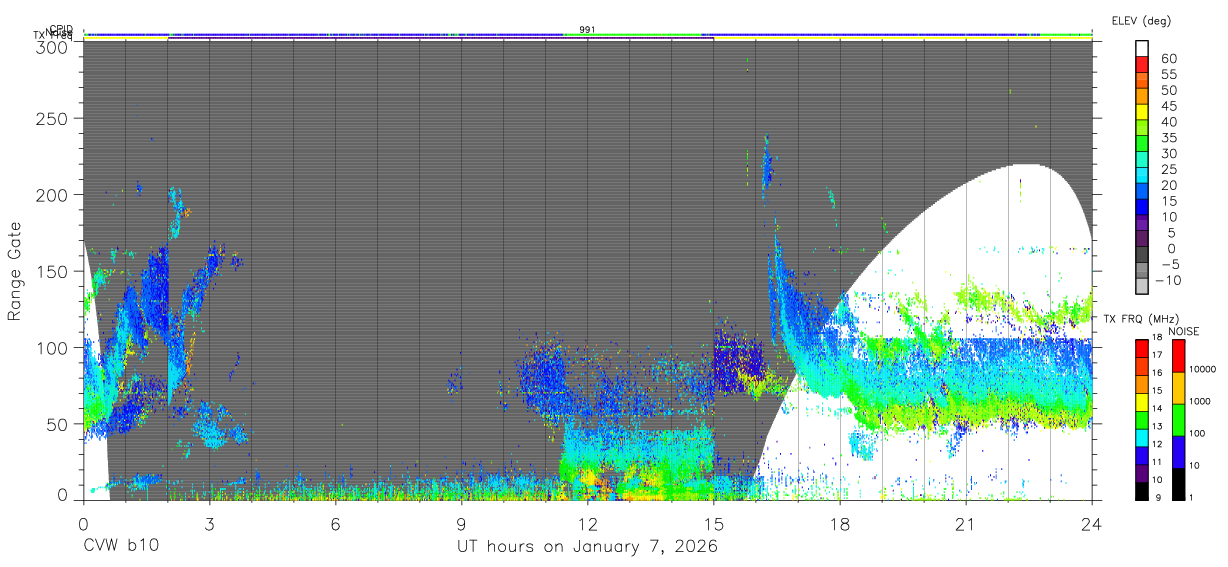1228x567 pixels.
Task: Click NOISE legend value 100
Action: 1197,433
